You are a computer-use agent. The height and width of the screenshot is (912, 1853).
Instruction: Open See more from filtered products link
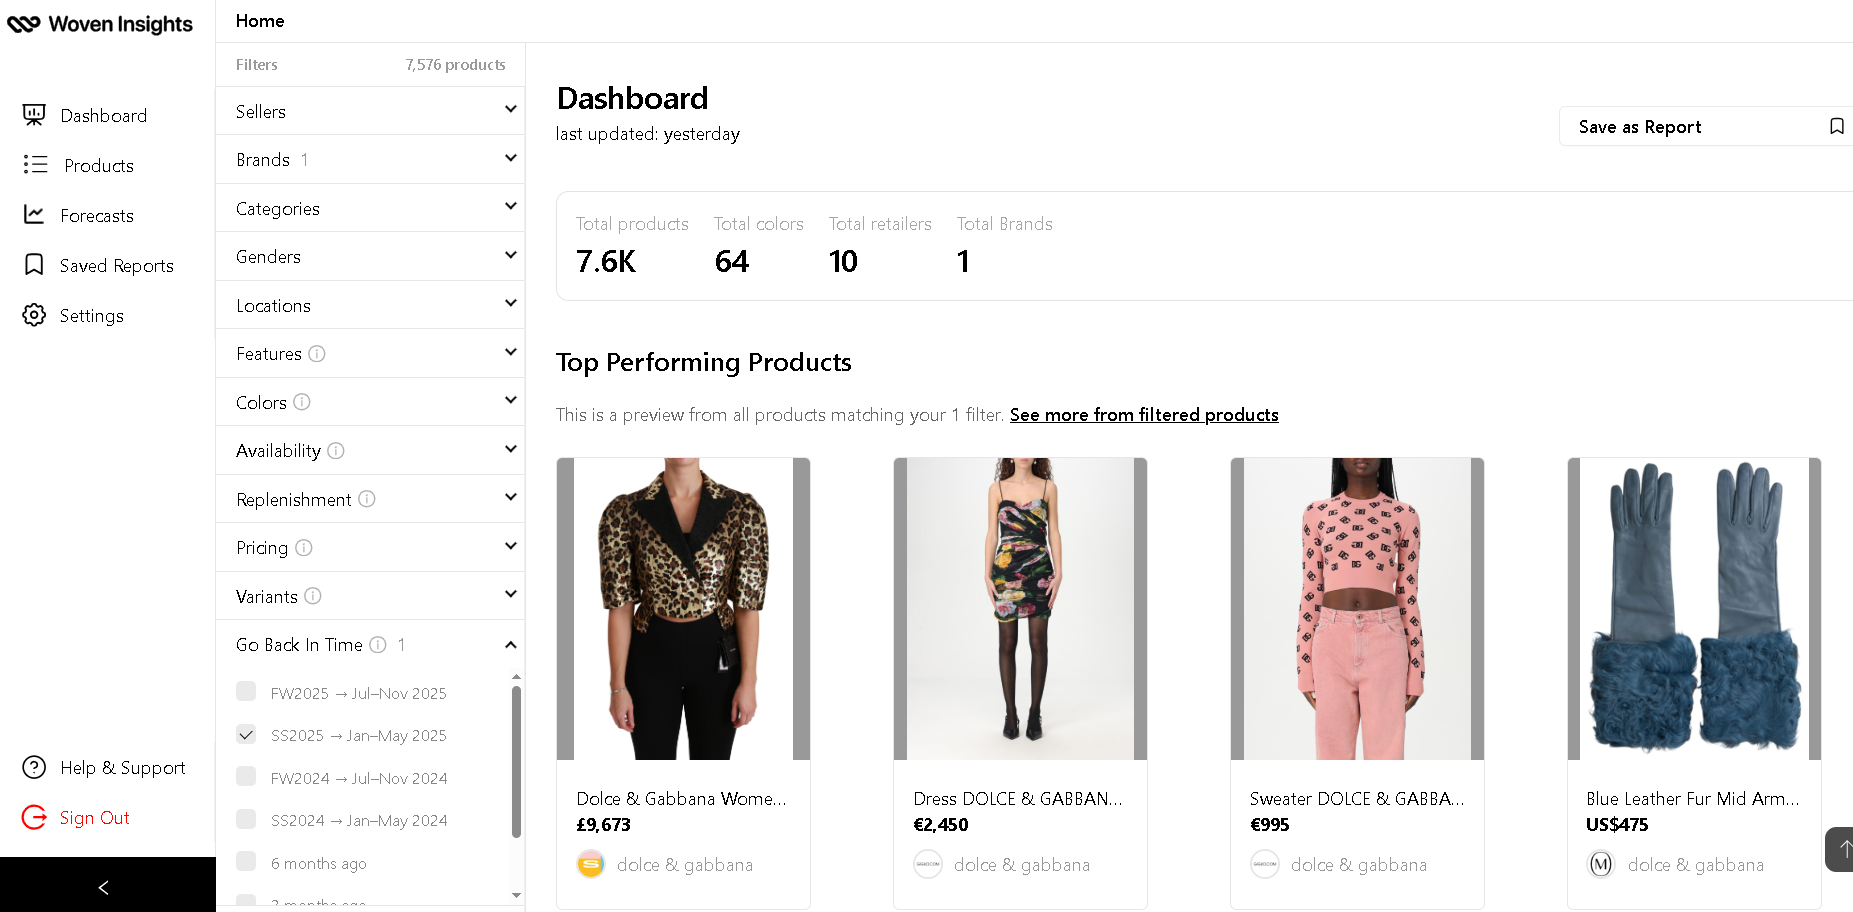(1144, 414)
